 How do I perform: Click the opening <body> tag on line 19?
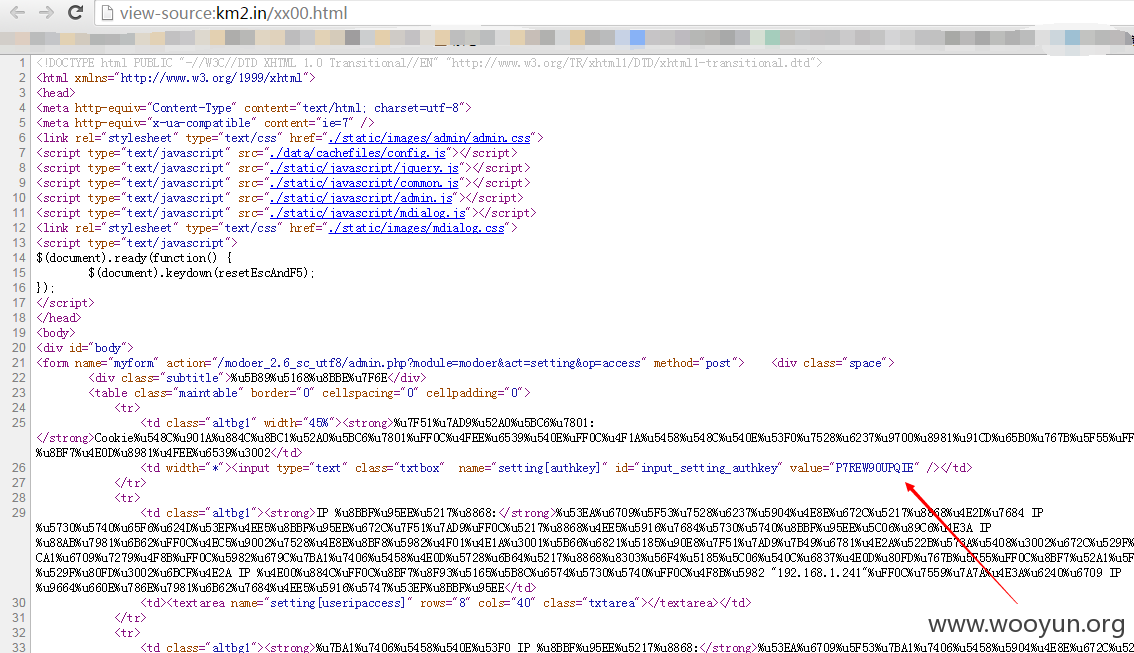(x=56, y=333)
